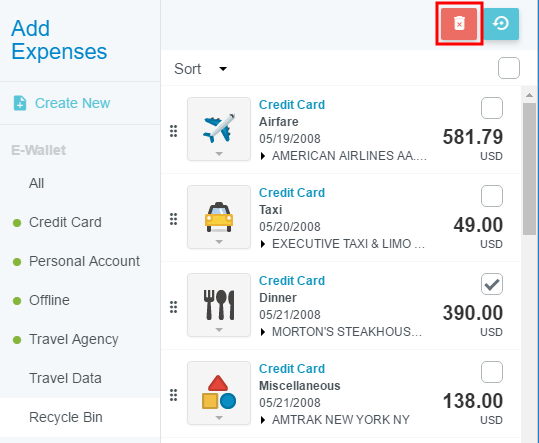
Task: Select Personal Account category
Action: [84, 261]
